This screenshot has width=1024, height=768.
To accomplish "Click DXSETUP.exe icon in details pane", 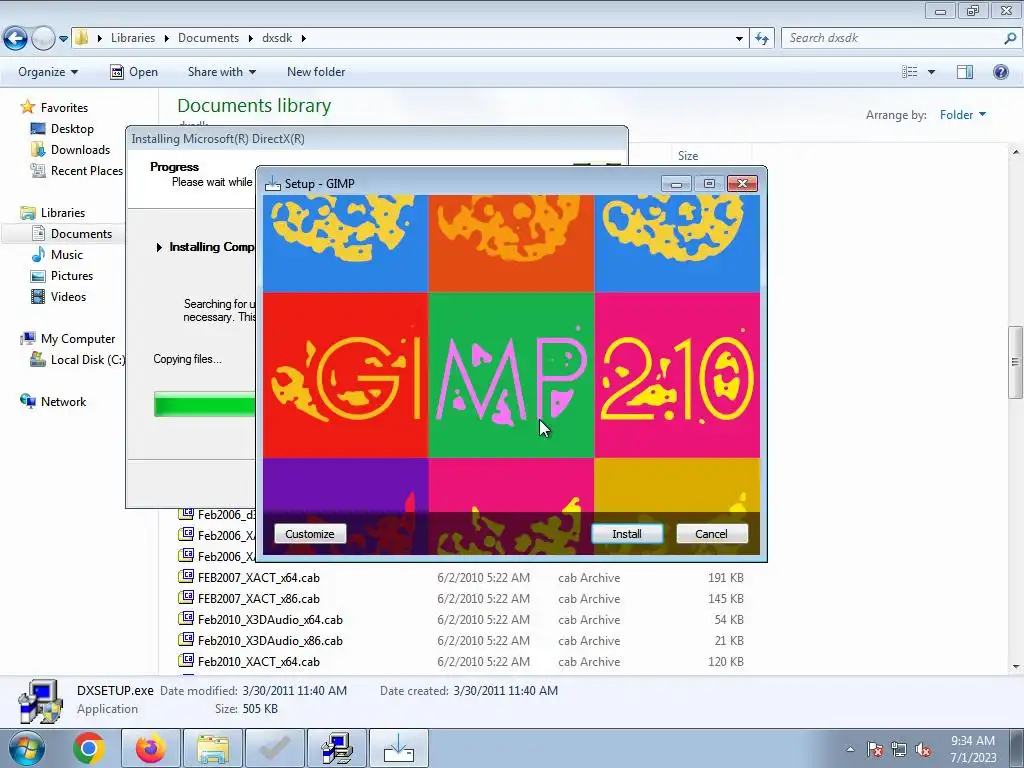I will (40, 701).
